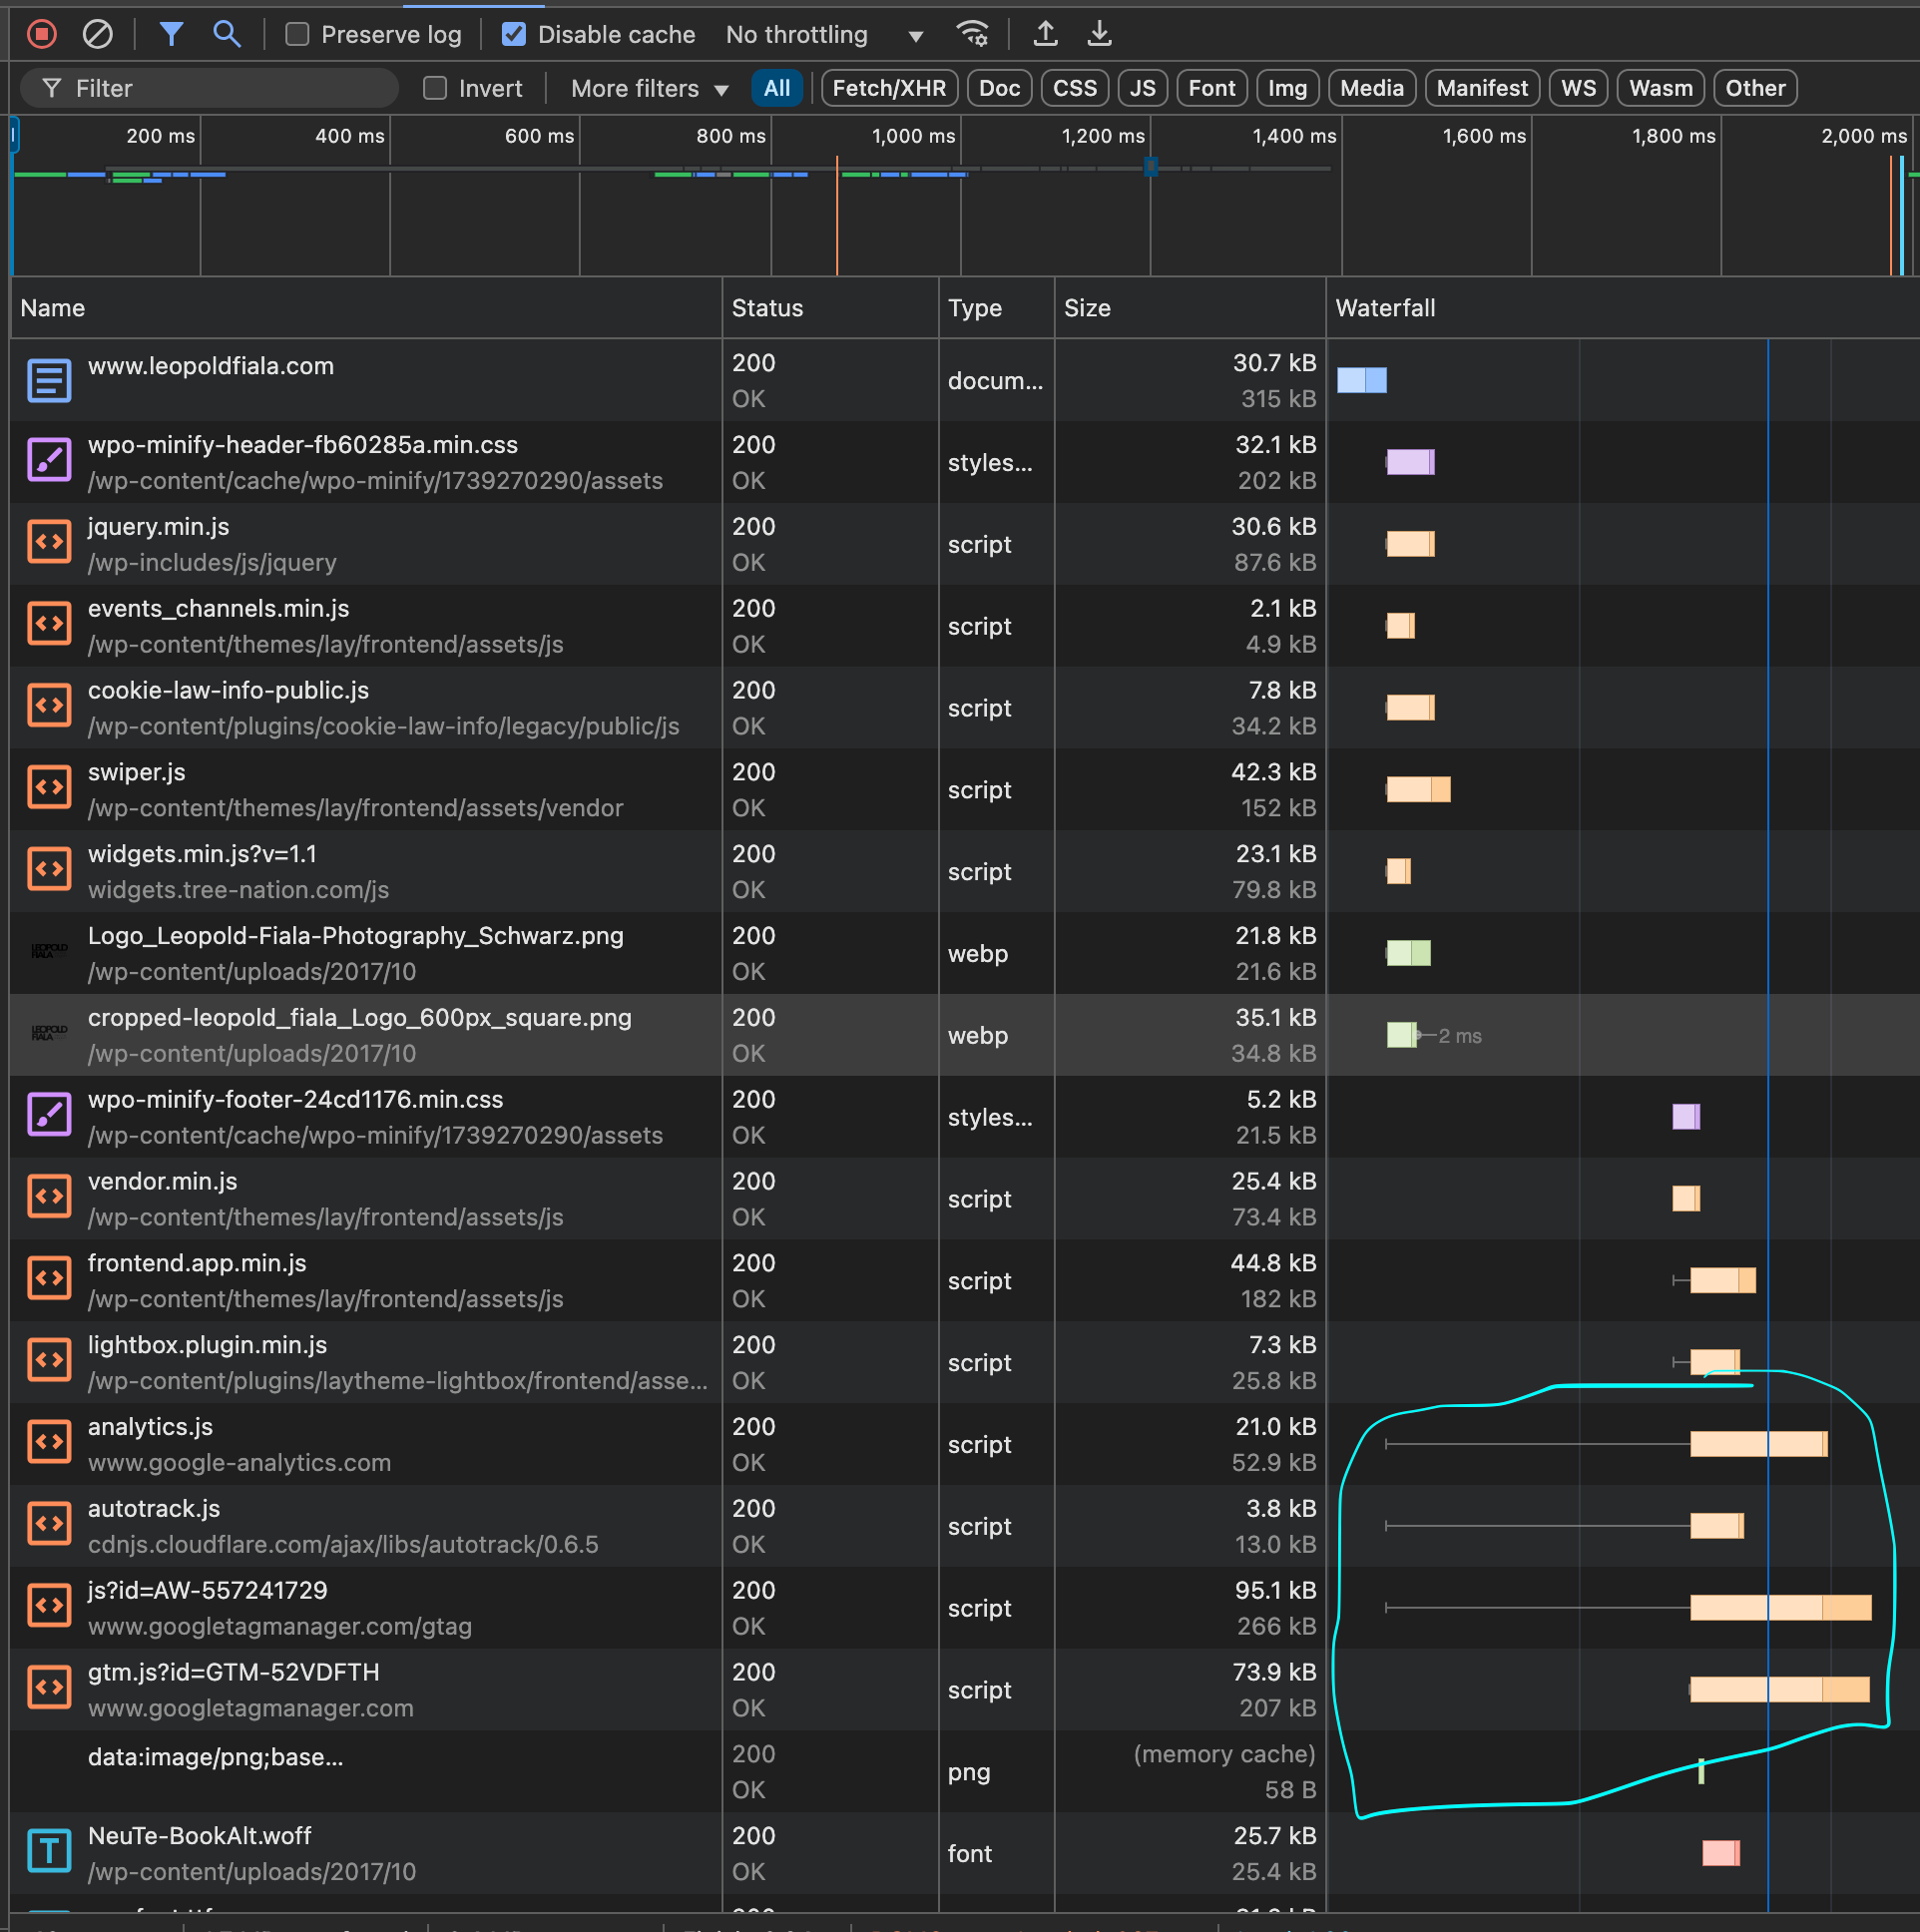The width and height of the screenshot is (1920, 1932).
Task: Open network conditions via the wifi icon
Action: (x=972, y=33)
